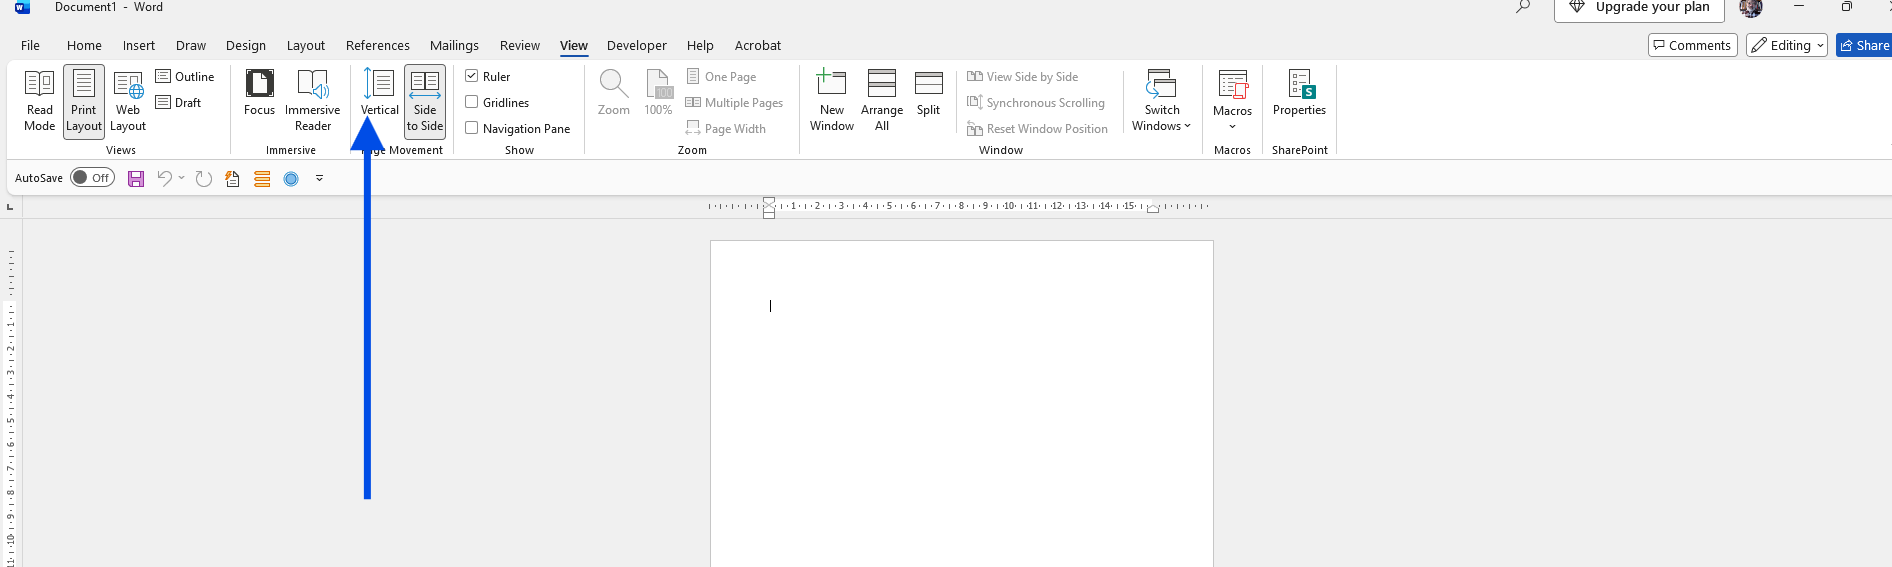Screen dimensions: 1892x567
Task: Click inside the blank document page
Action: pyautogui.click(x=962, y=404)
